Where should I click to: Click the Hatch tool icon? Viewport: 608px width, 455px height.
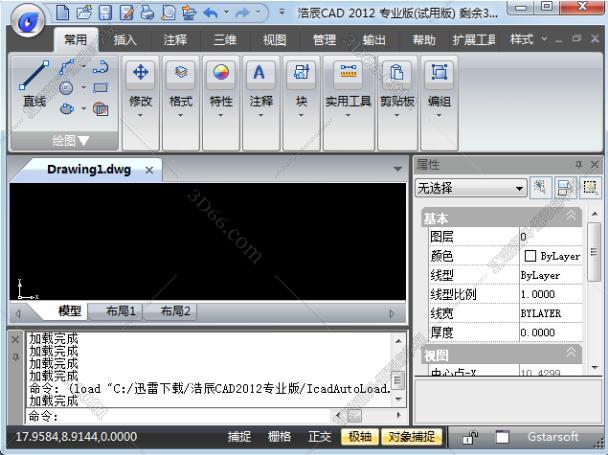coord(101,109)
